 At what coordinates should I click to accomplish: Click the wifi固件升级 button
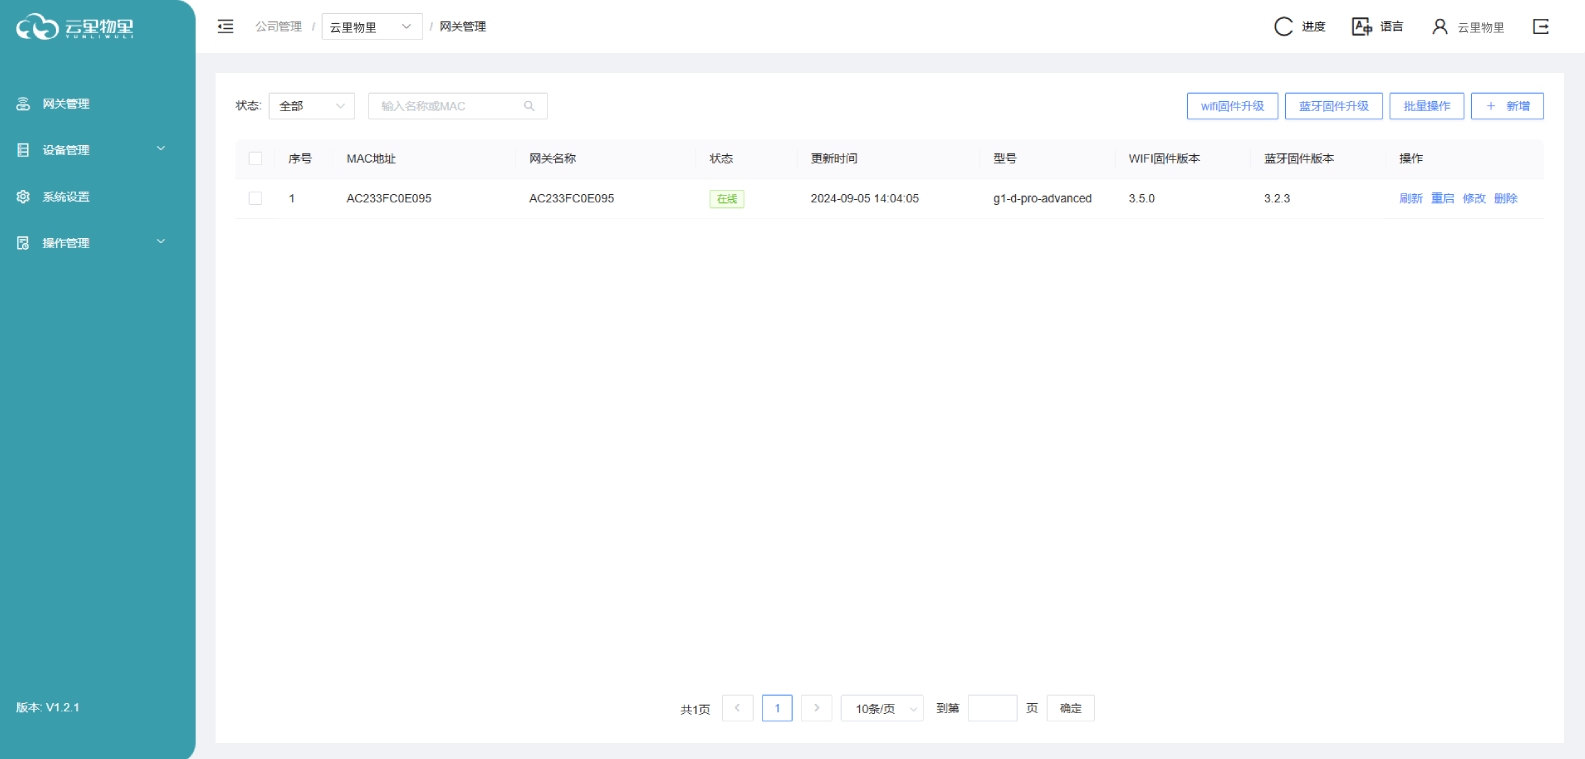click(1232, 106)
